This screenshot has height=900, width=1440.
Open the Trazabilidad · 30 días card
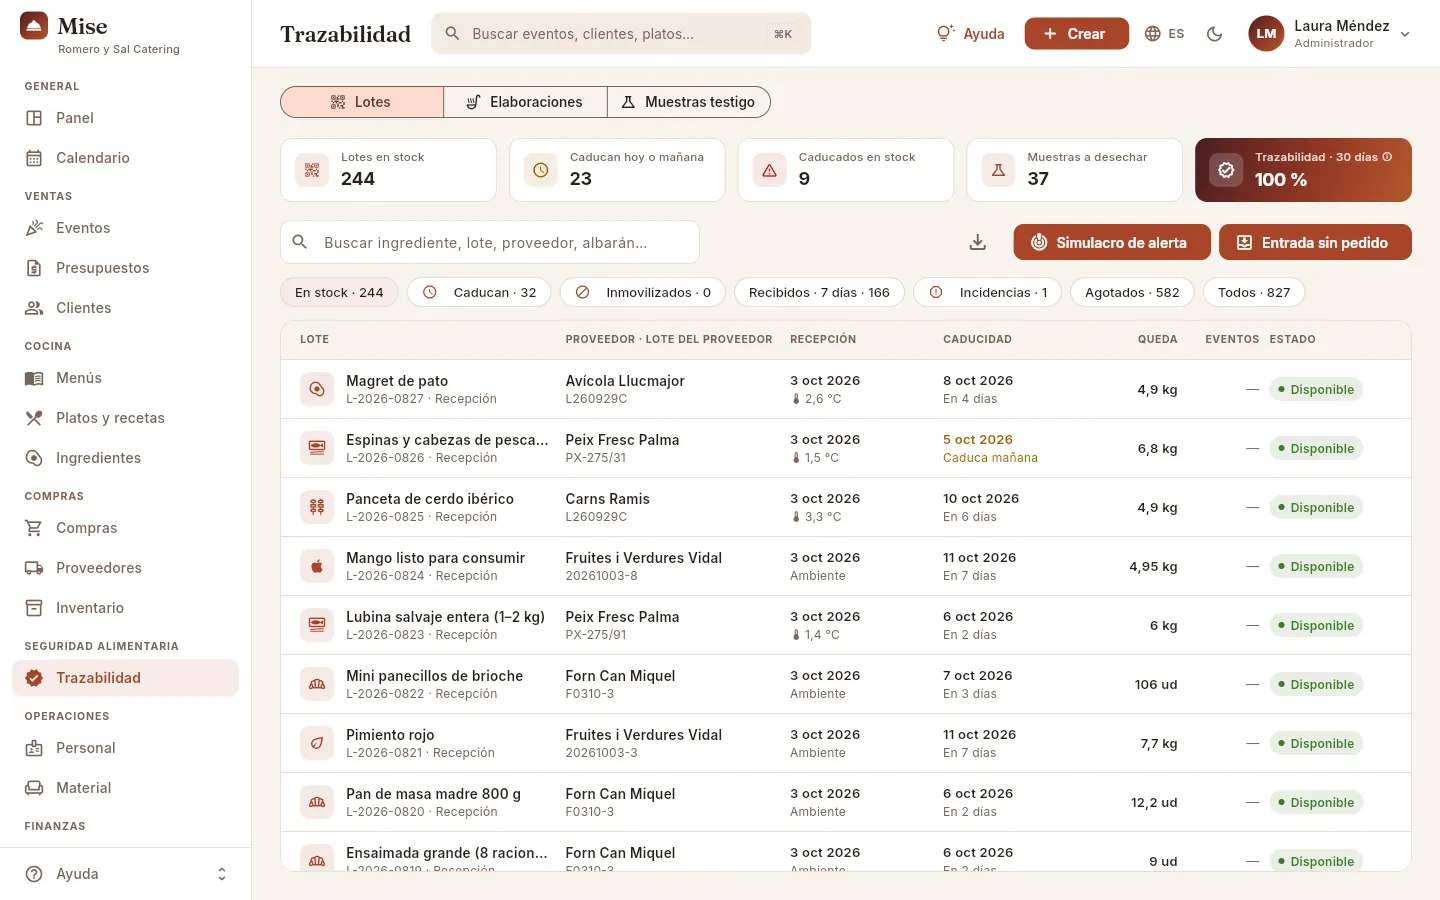pyautogui.click(x=1303, y=170)
